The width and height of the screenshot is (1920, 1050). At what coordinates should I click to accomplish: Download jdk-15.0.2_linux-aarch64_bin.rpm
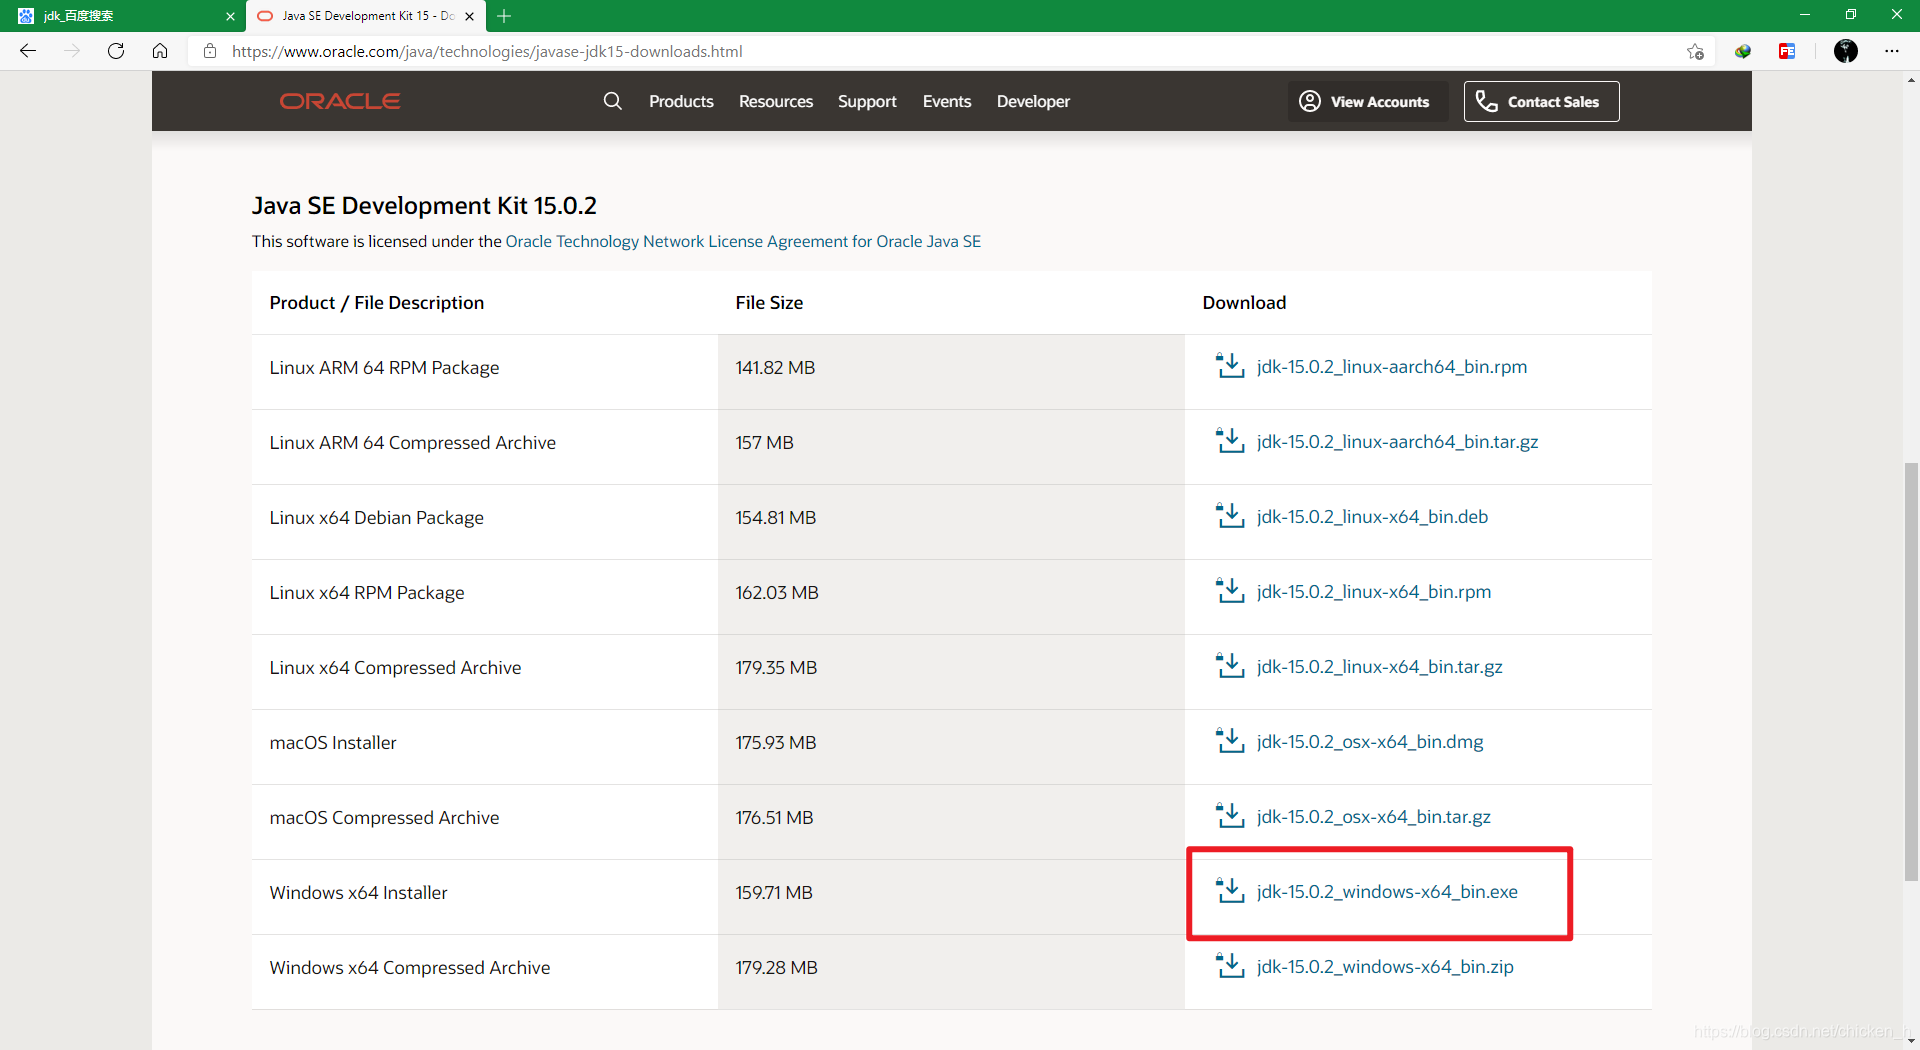[x=1392, y=367]
